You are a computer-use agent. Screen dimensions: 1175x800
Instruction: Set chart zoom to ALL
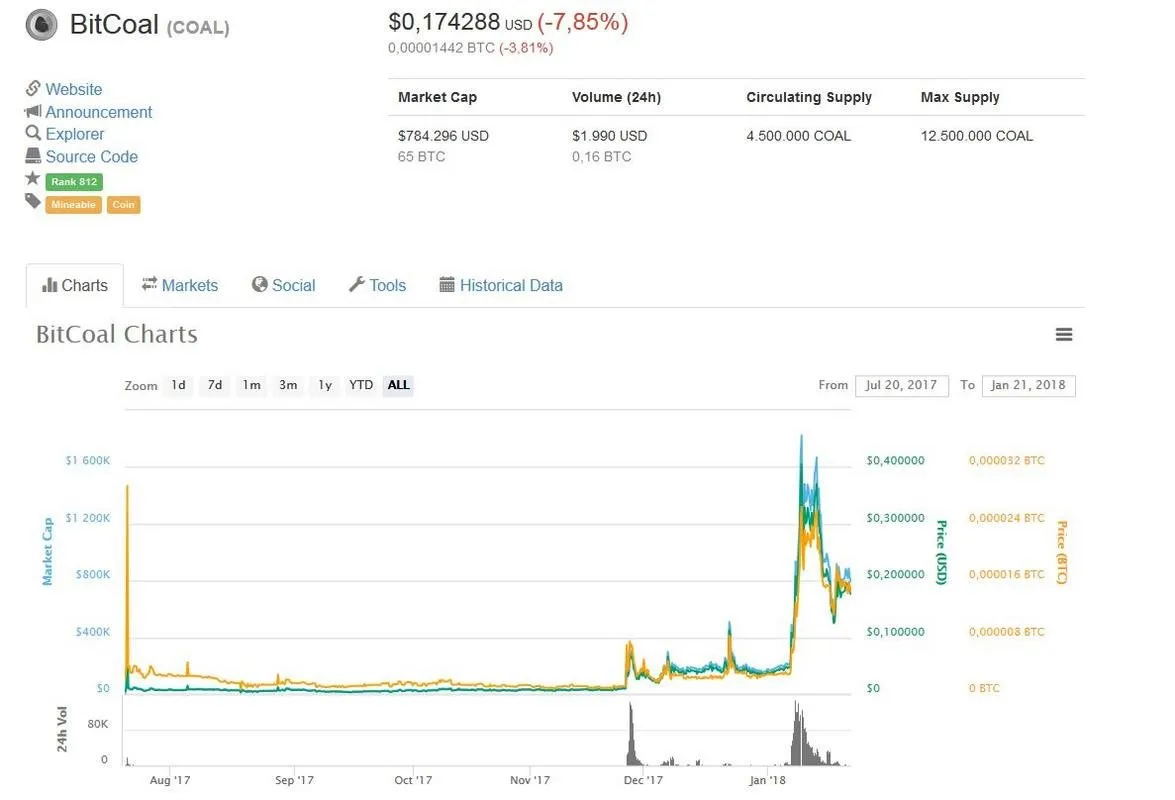click(398, 385)
